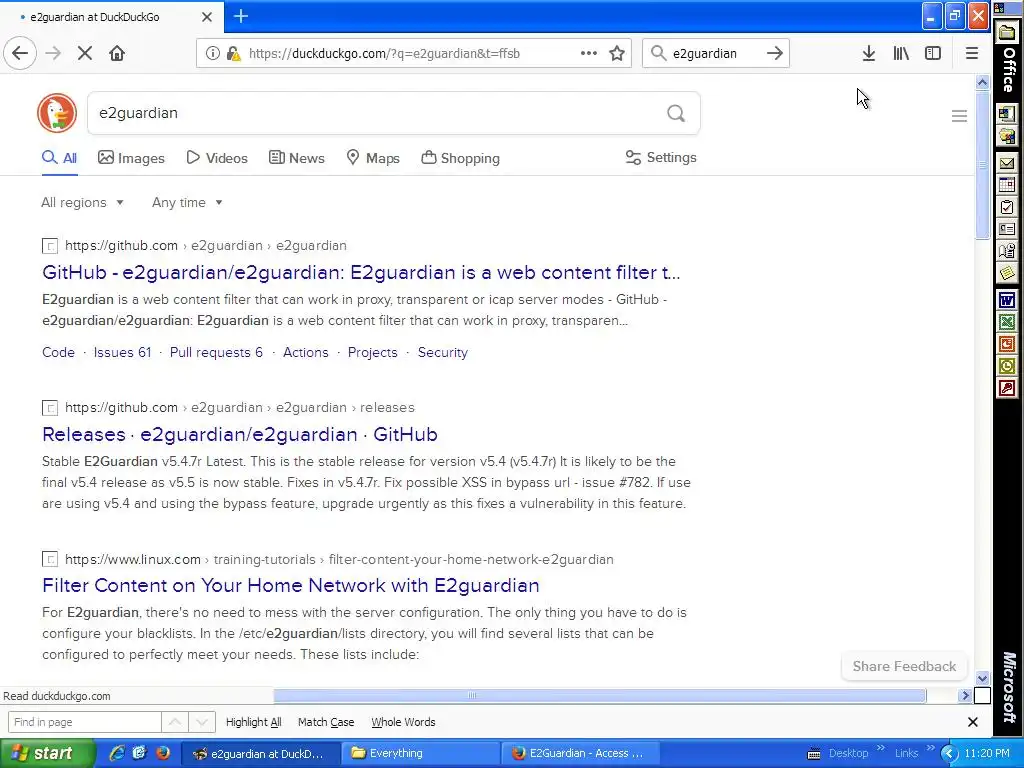
Task: Open the Actions sublink
Action: coord(306,353)
